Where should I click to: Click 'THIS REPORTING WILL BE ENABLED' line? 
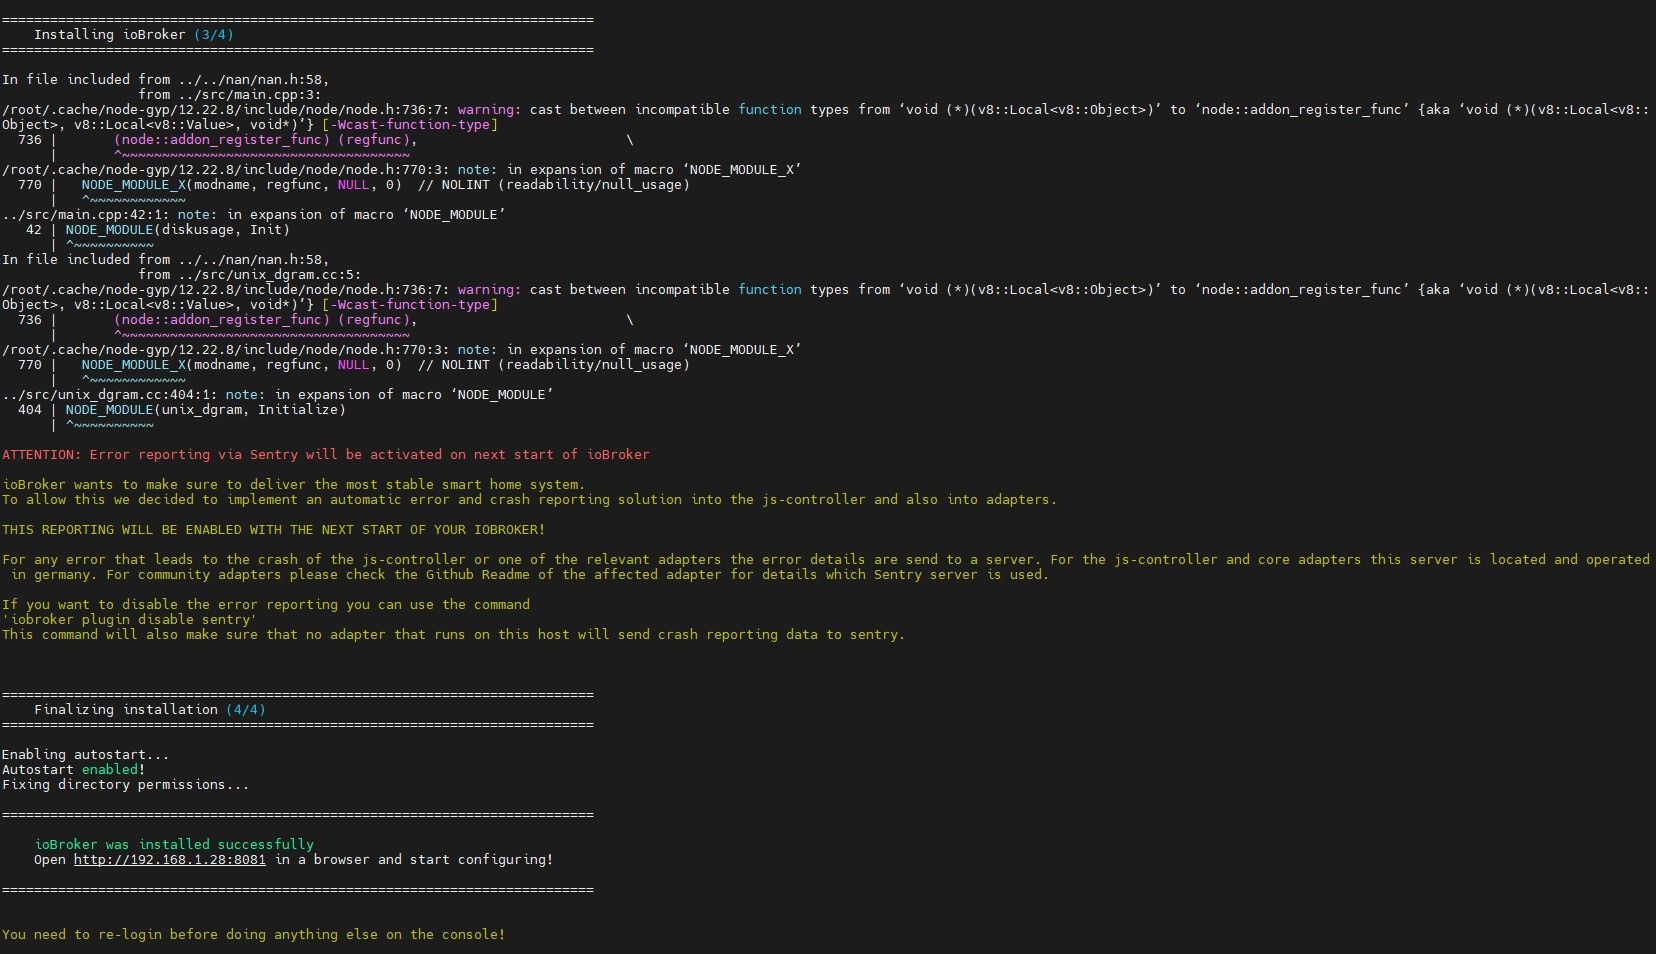274,529
